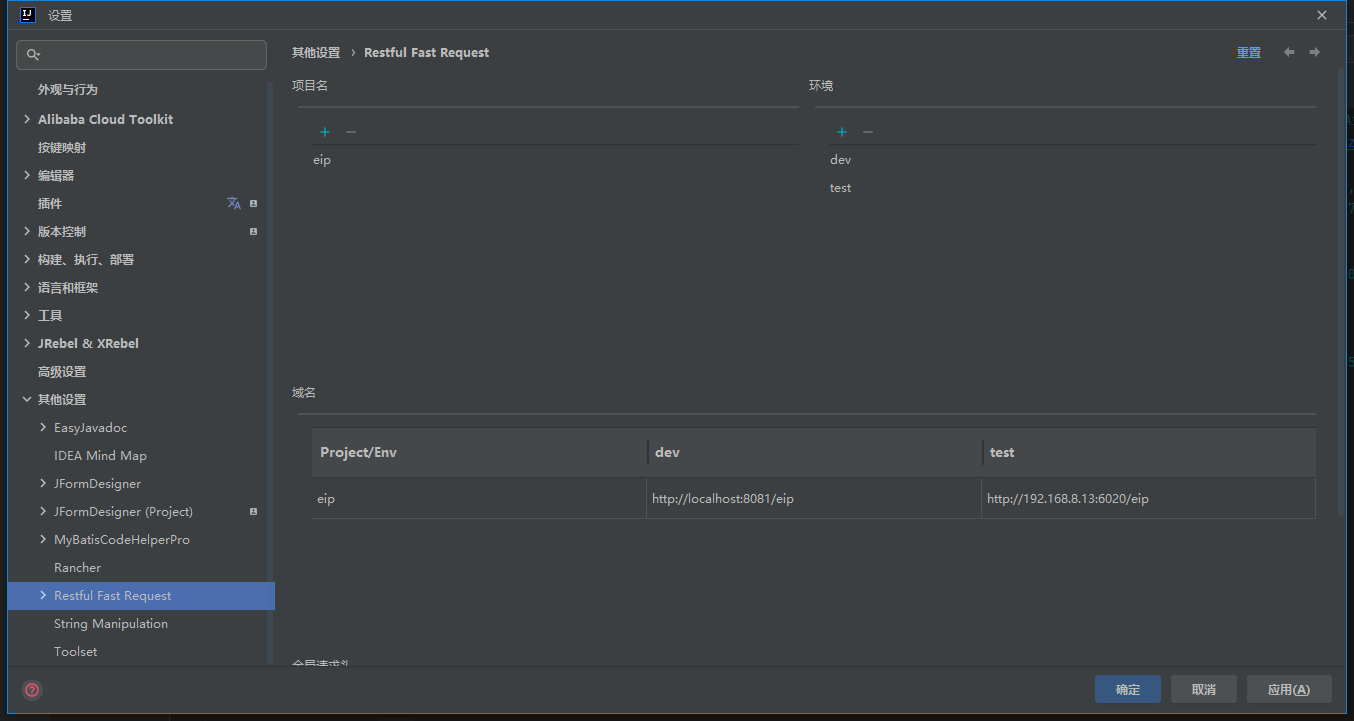Click the settings search field
1354x721 pixels.
(150, 55)
